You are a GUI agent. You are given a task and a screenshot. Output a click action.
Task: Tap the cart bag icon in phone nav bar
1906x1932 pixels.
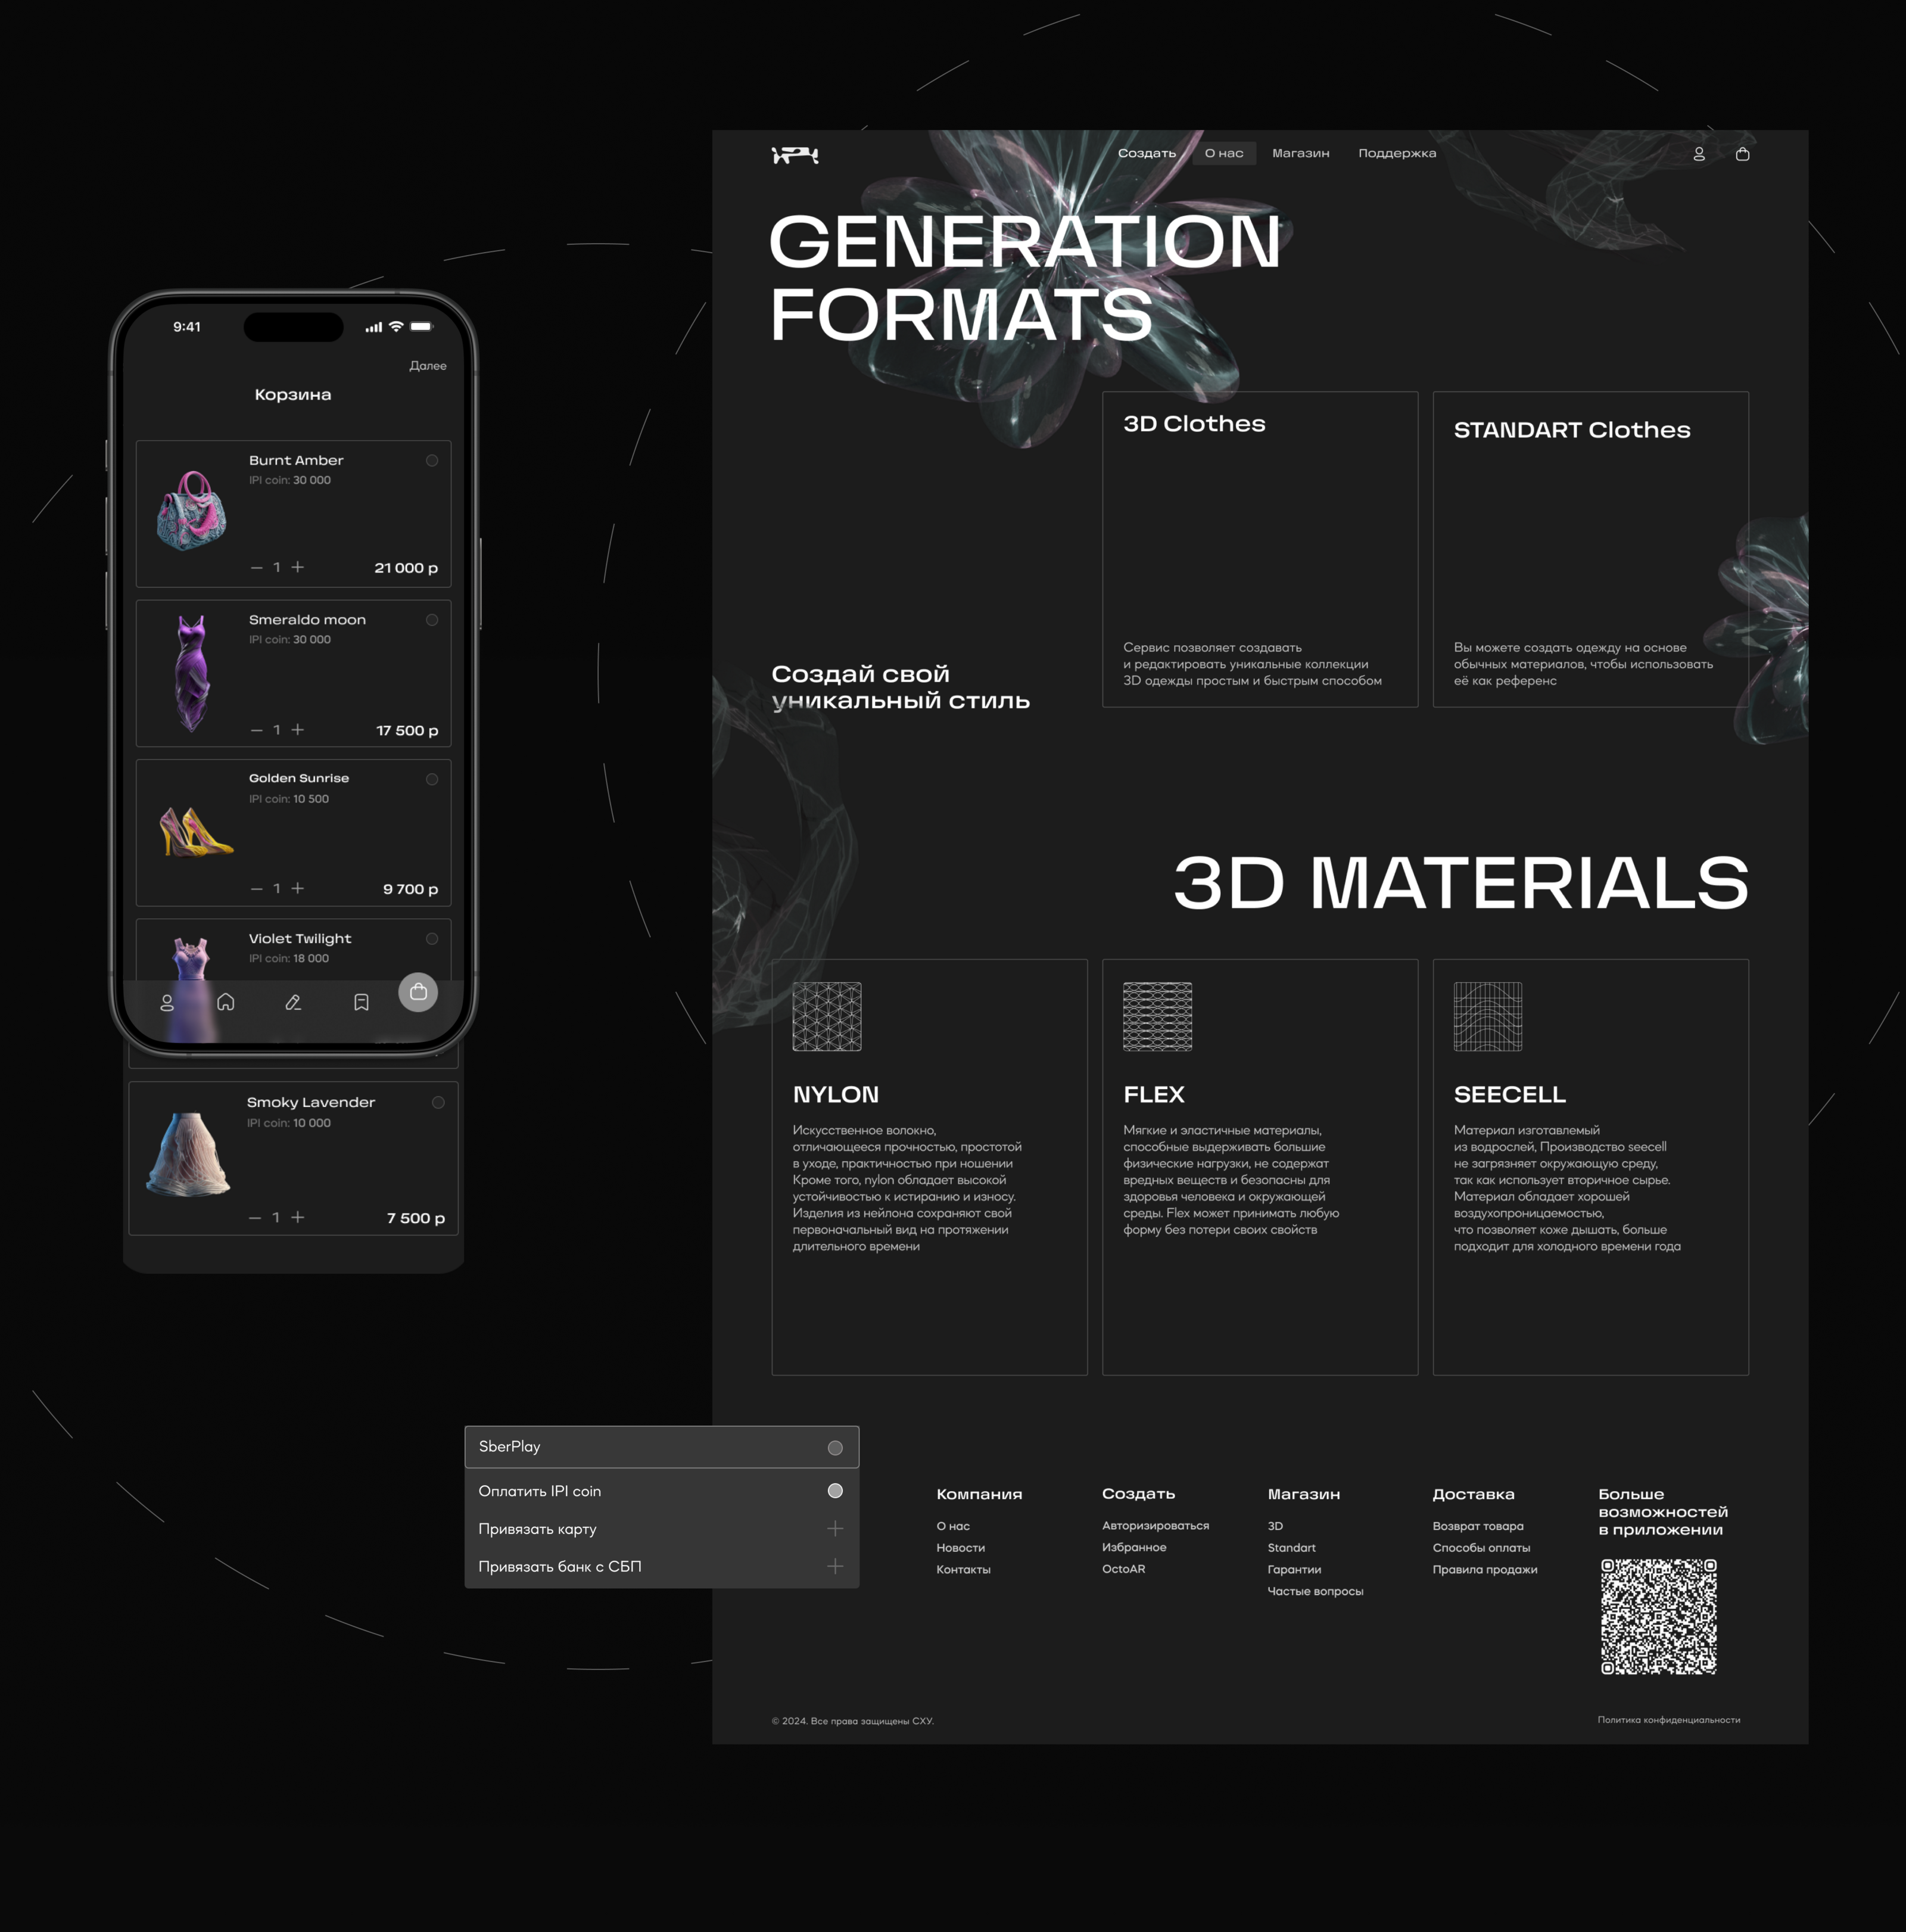click(418, 992)
